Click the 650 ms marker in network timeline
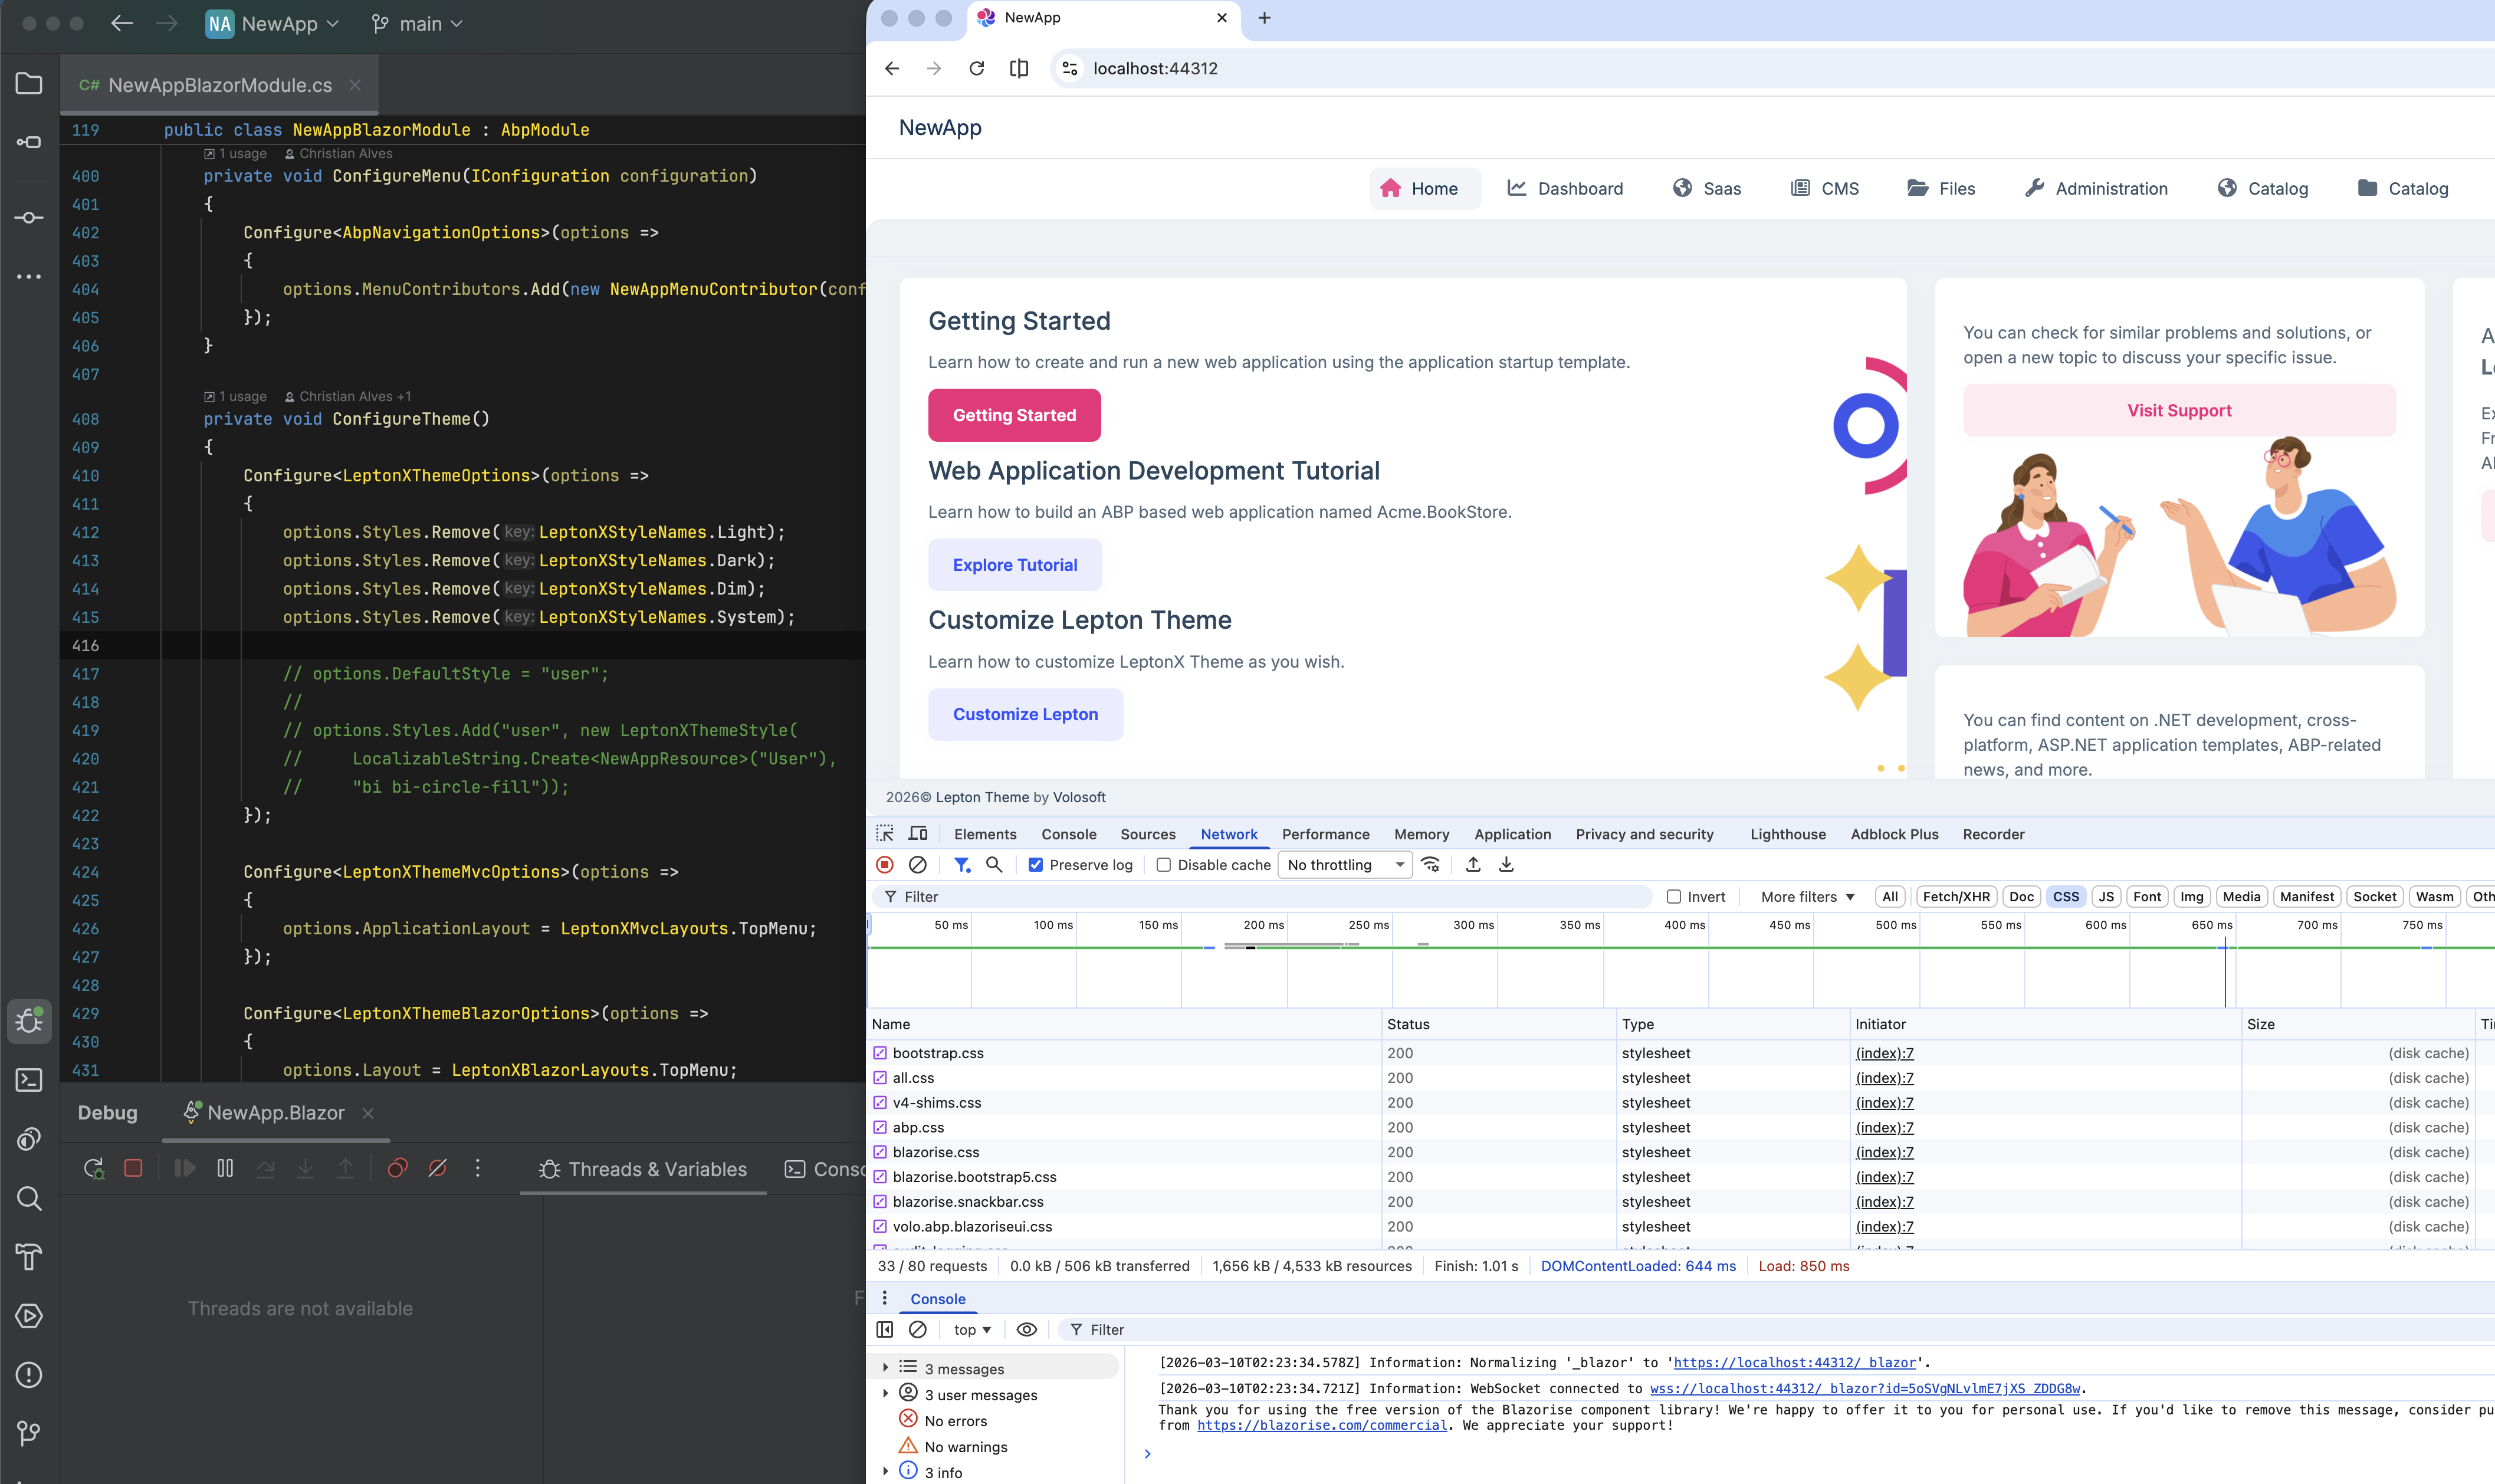Image resolution: width=2495 pixels, height=1484 pixels. (x=2211, y=925)
